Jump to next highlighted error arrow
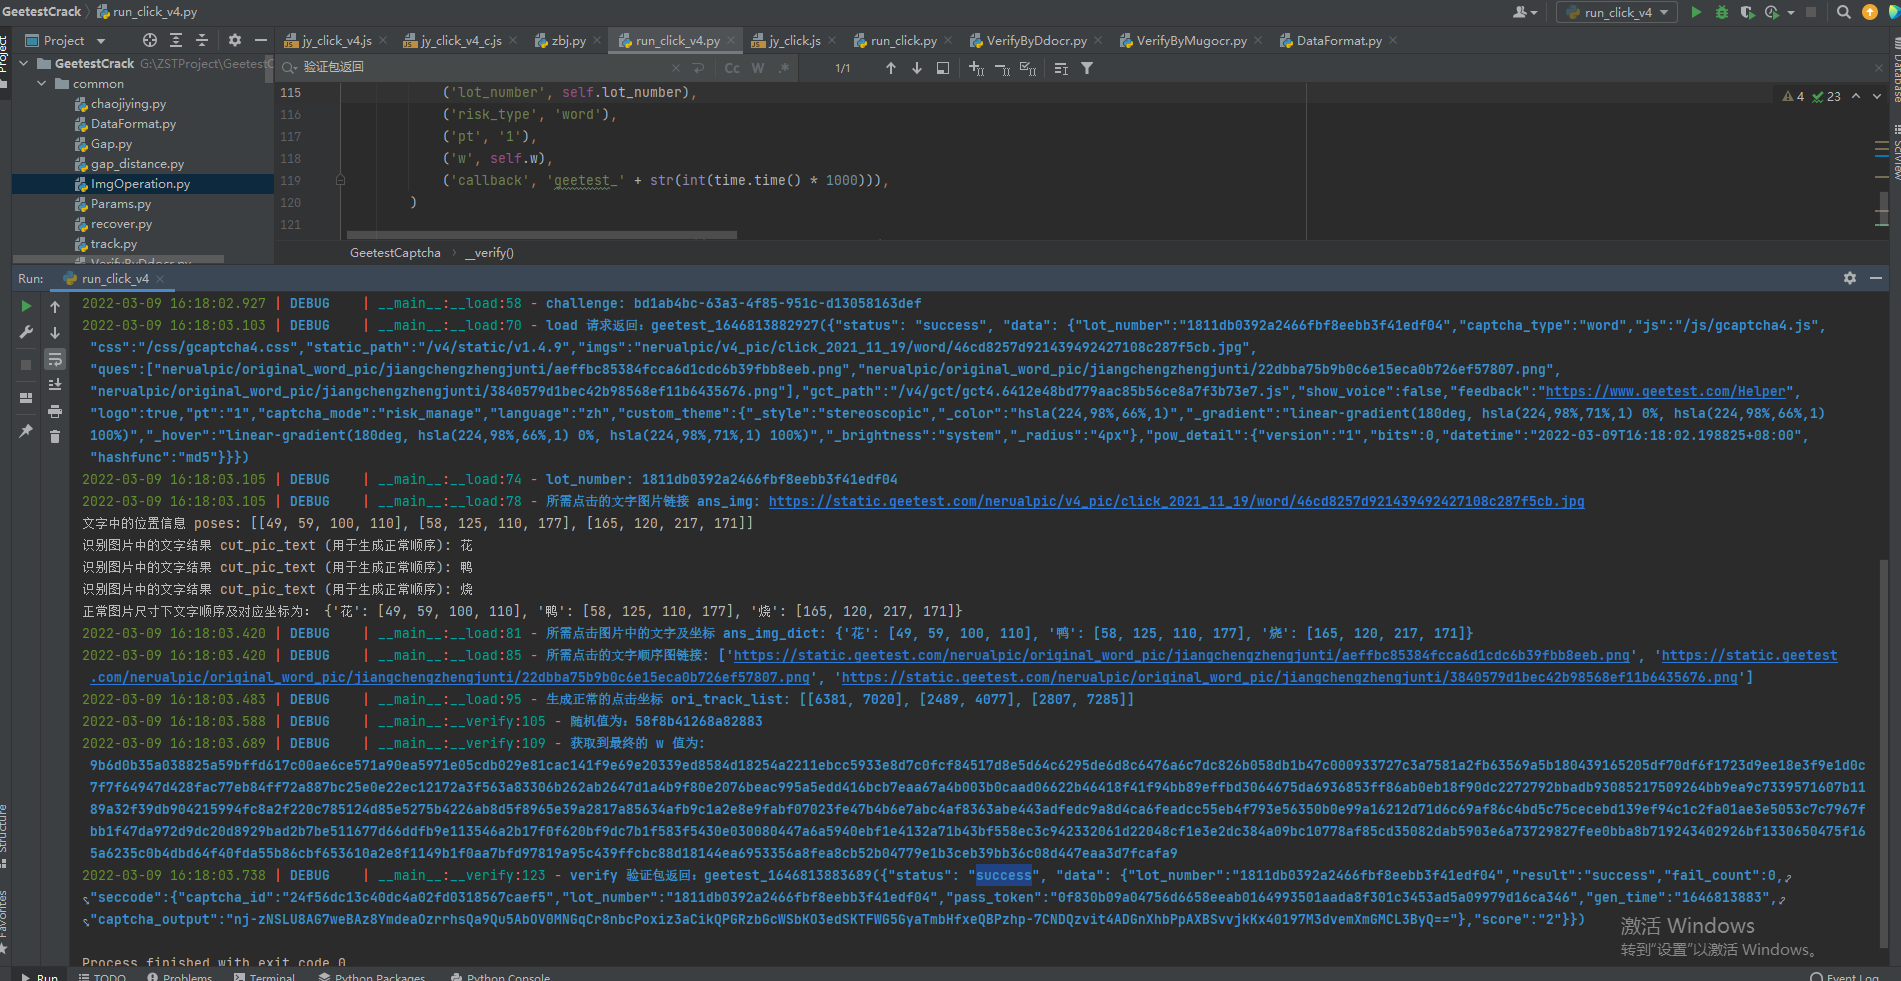This screenshot has width=1901, height=981. [x=1877, y=96]
